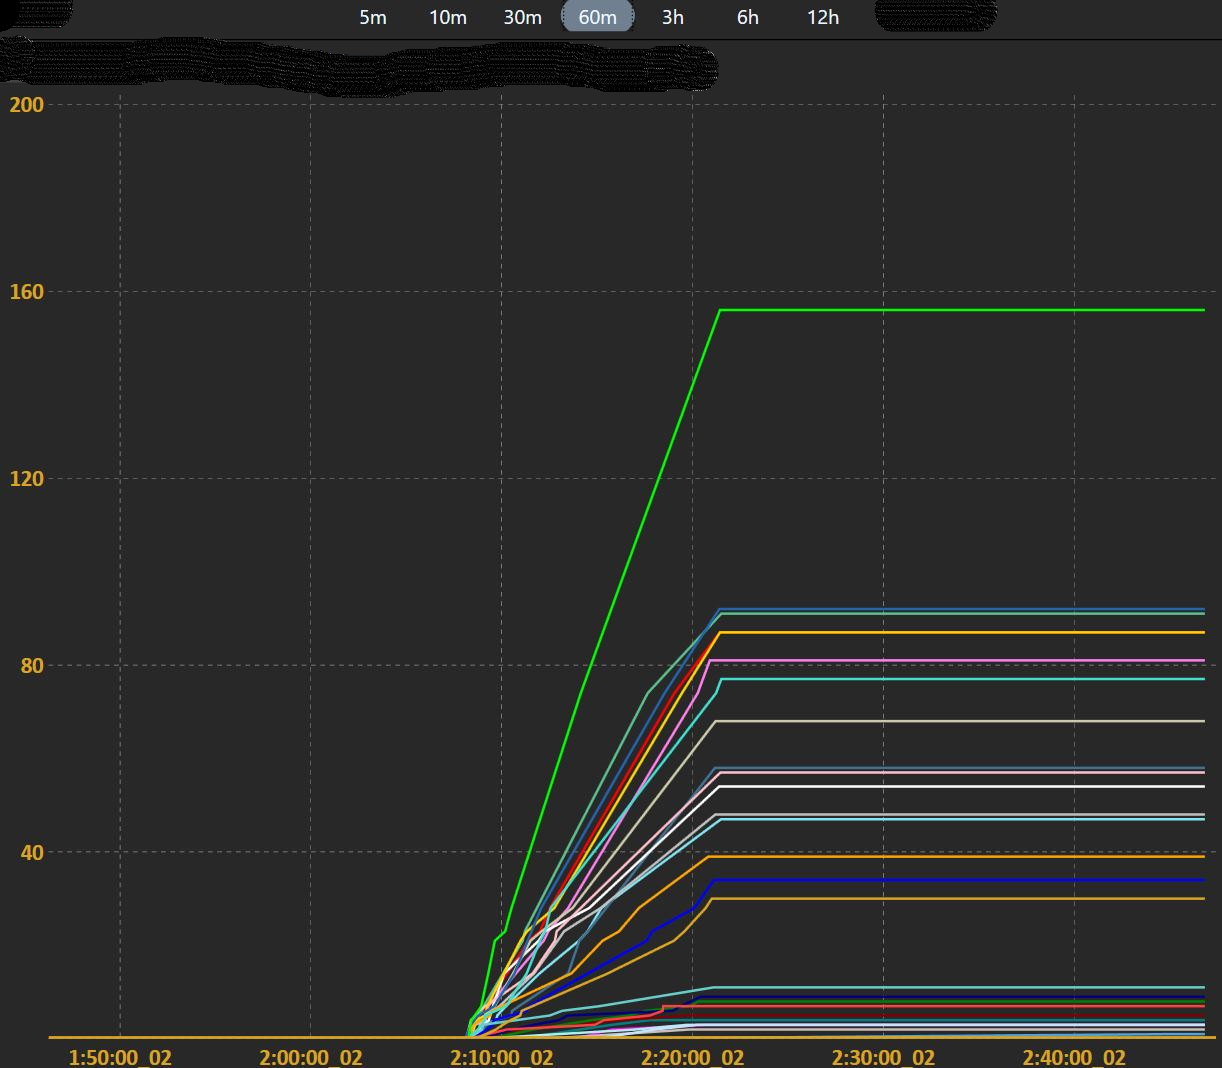
Task: Click the yellow series line near 88
Action: pyautogui.click(x=950, y=632)
